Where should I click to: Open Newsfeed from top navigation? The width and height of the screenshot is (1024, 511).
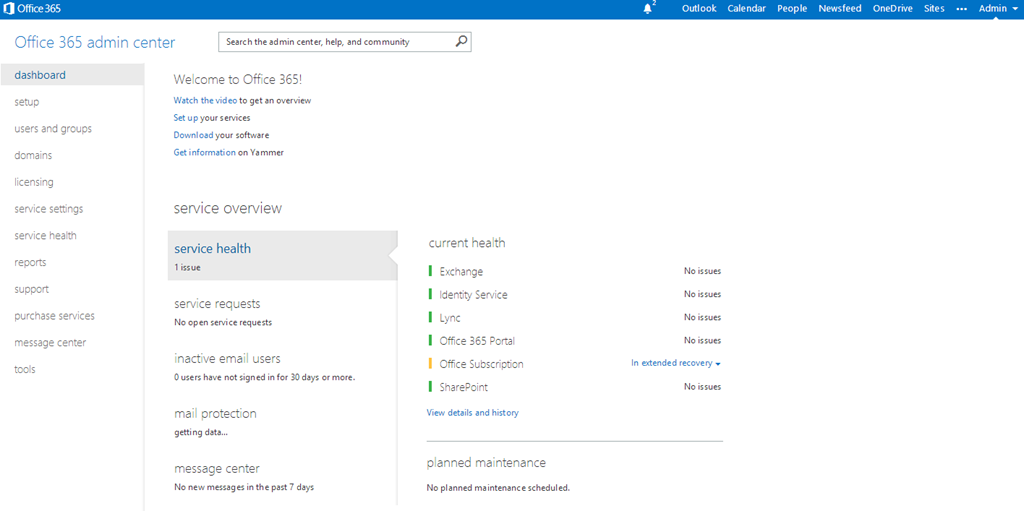[x=840, y=8]
